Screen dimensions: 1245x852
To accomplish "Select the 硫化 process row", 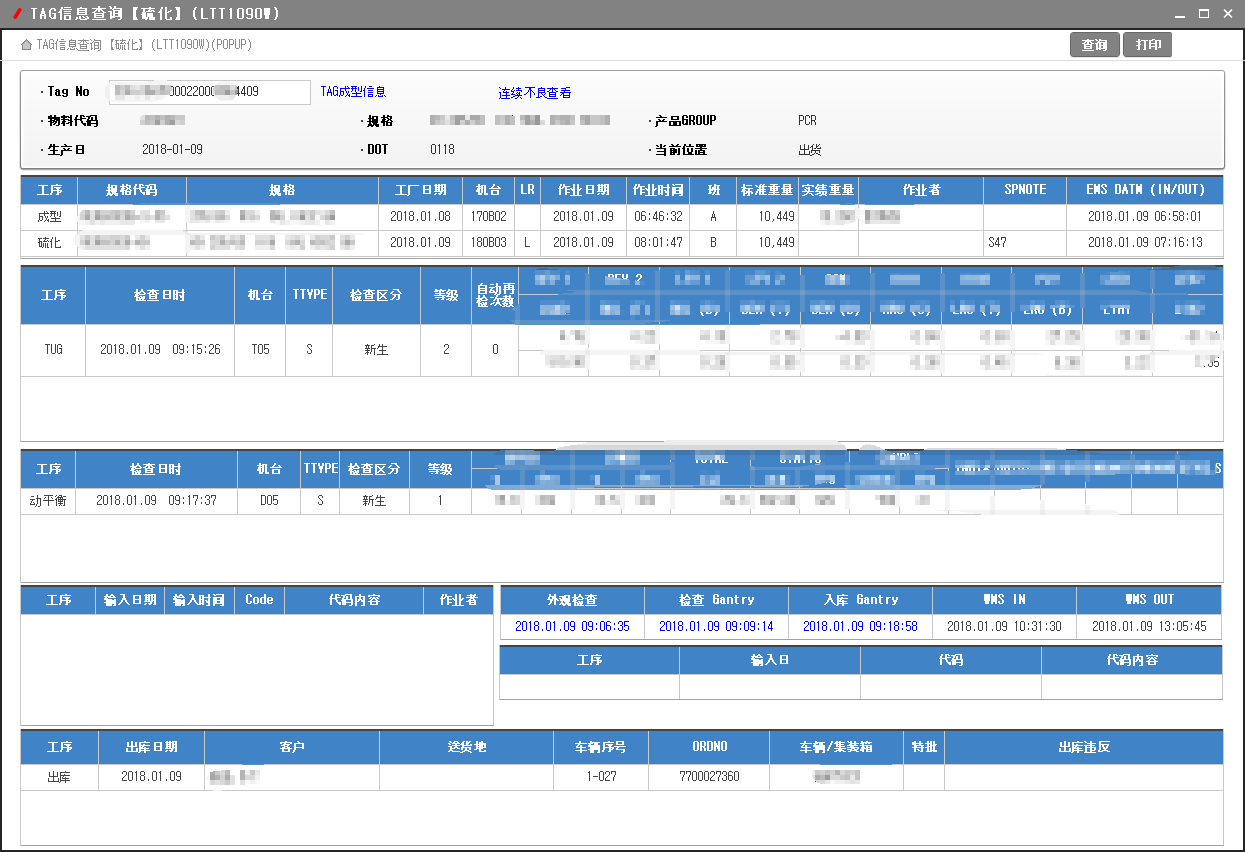I will coord(49,243).
